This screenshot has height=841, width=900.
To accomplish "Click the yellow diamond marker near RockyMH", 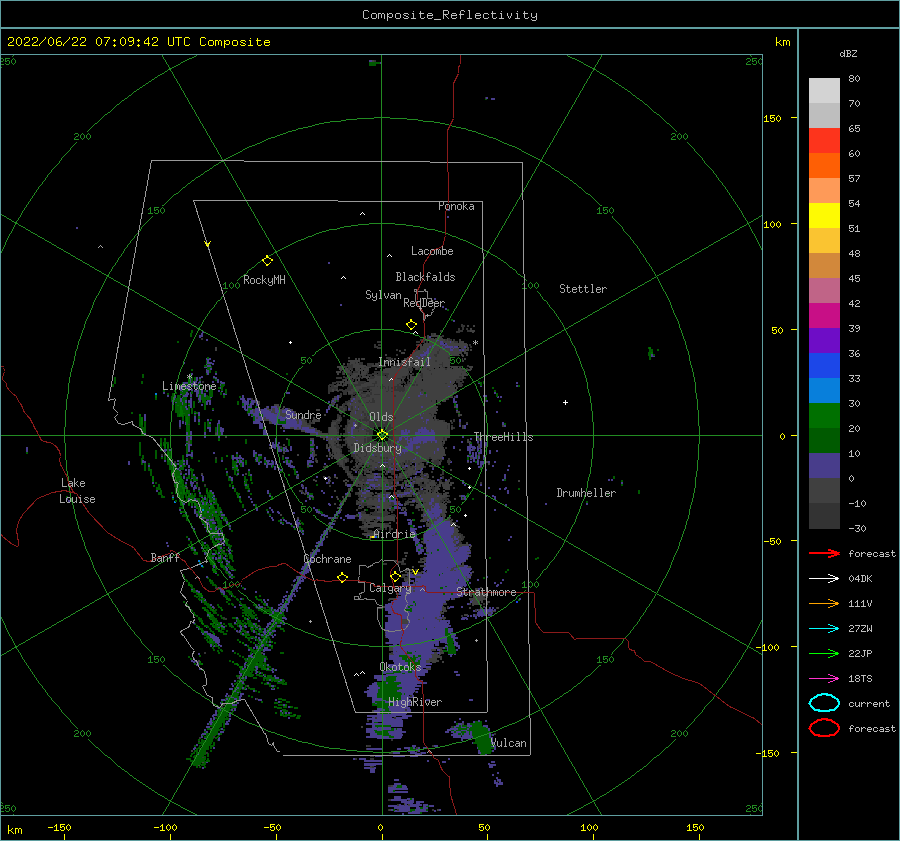I will point(267,261).
